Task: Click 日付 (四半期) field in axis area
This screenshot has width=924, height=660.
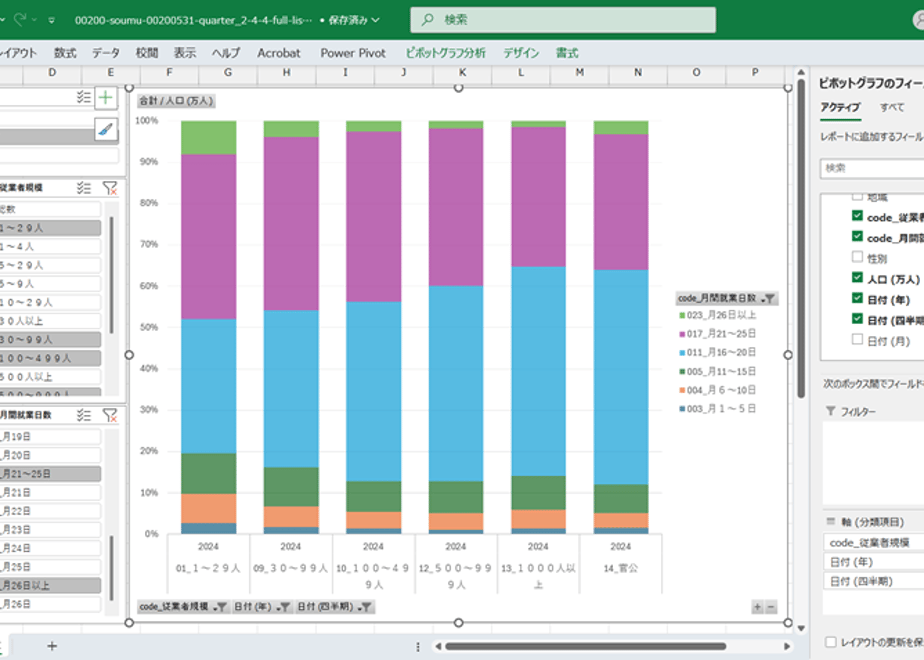Action: pos(873,582)
